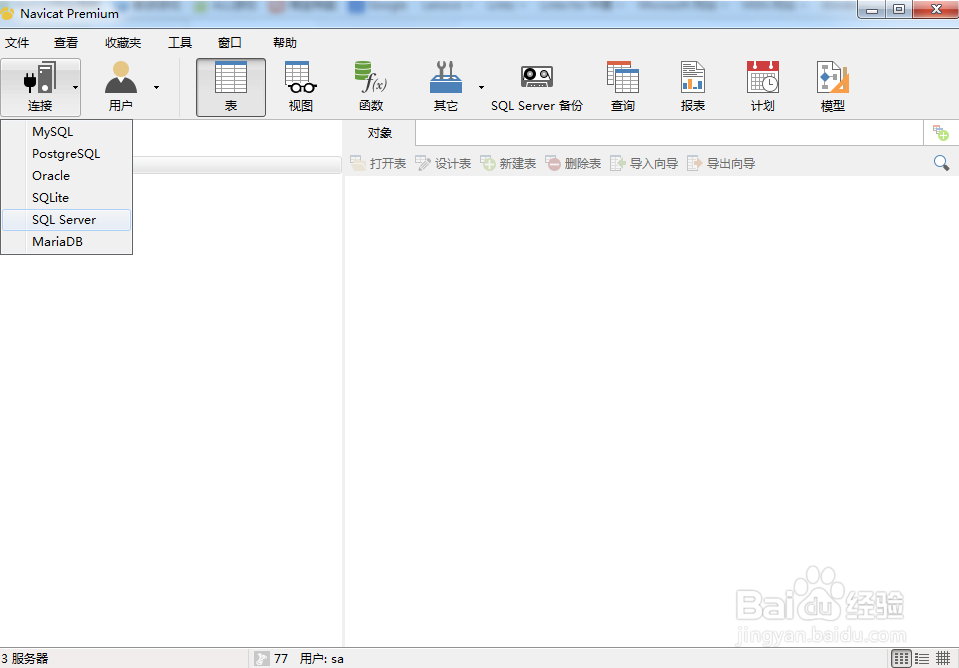This screenshot has height=668, width=959.
Task: Click the Navicat Premium app icon
Action: pyautogui.click(x=7, y=13)
